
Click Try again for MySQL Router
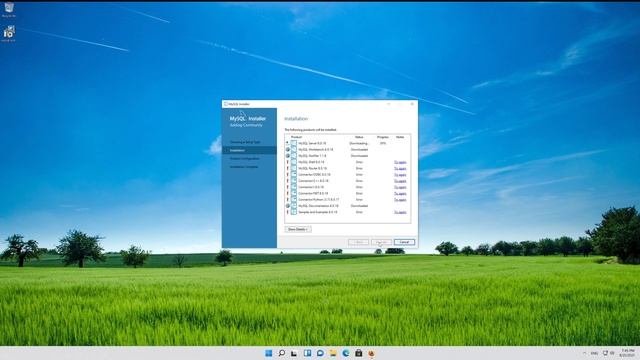[x=400, y=168]
